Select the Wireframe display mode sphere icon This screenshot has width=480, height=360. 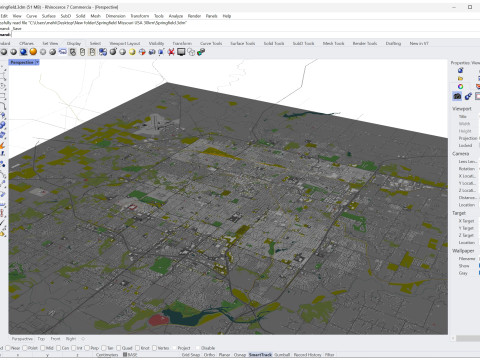pyautogui.click(x=4, y=52)
